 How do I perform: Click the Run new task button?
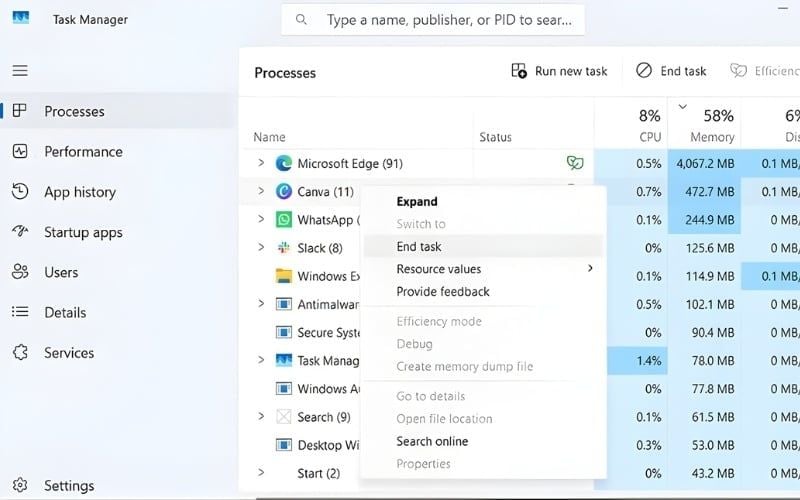[x=559, y=71]
